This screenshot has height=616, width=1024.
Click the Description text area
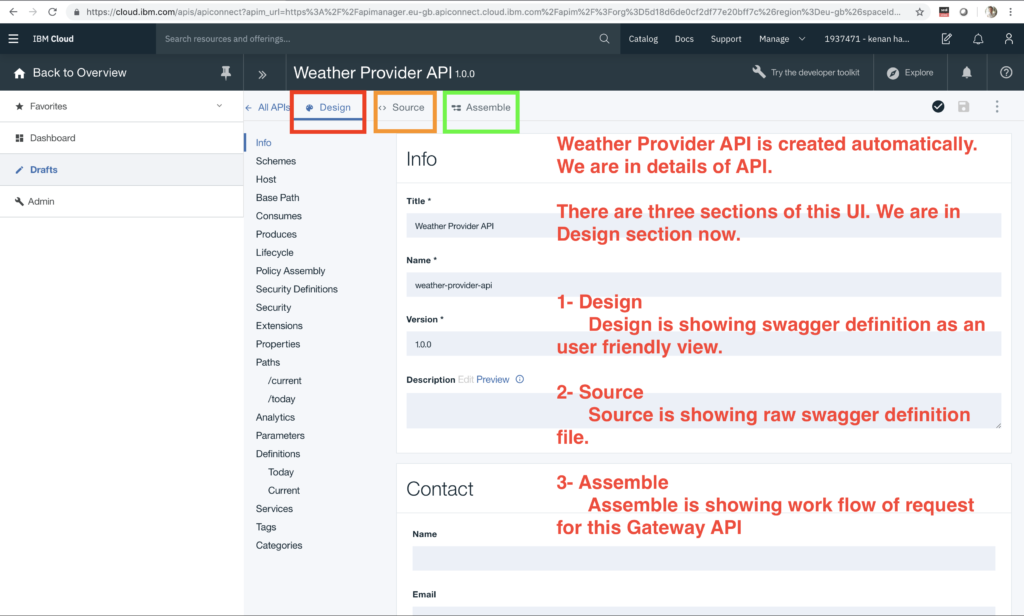(x=703, y=411)
